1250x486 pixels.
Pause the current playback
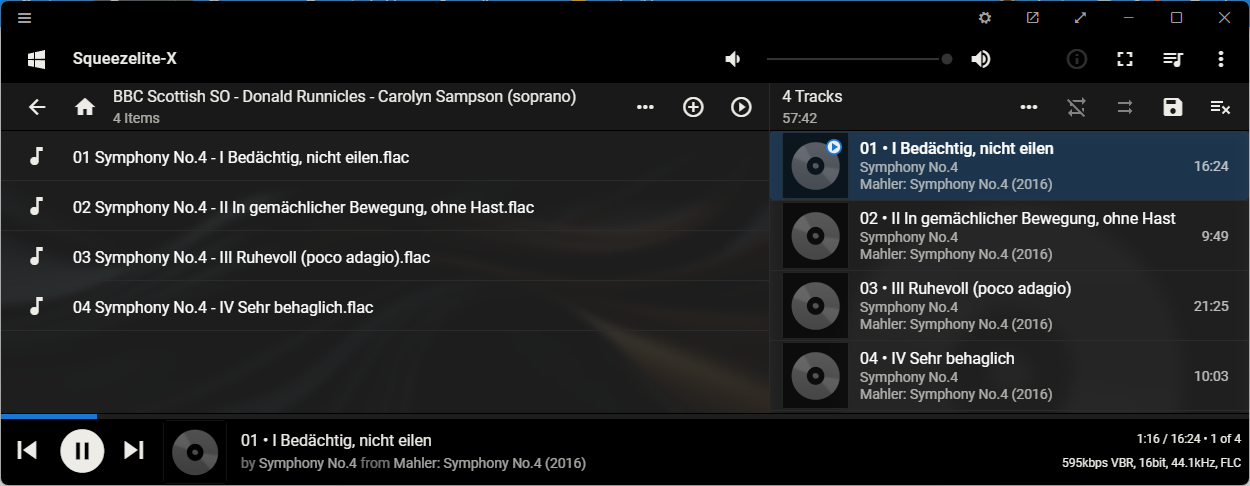click(x=82, y=450)
